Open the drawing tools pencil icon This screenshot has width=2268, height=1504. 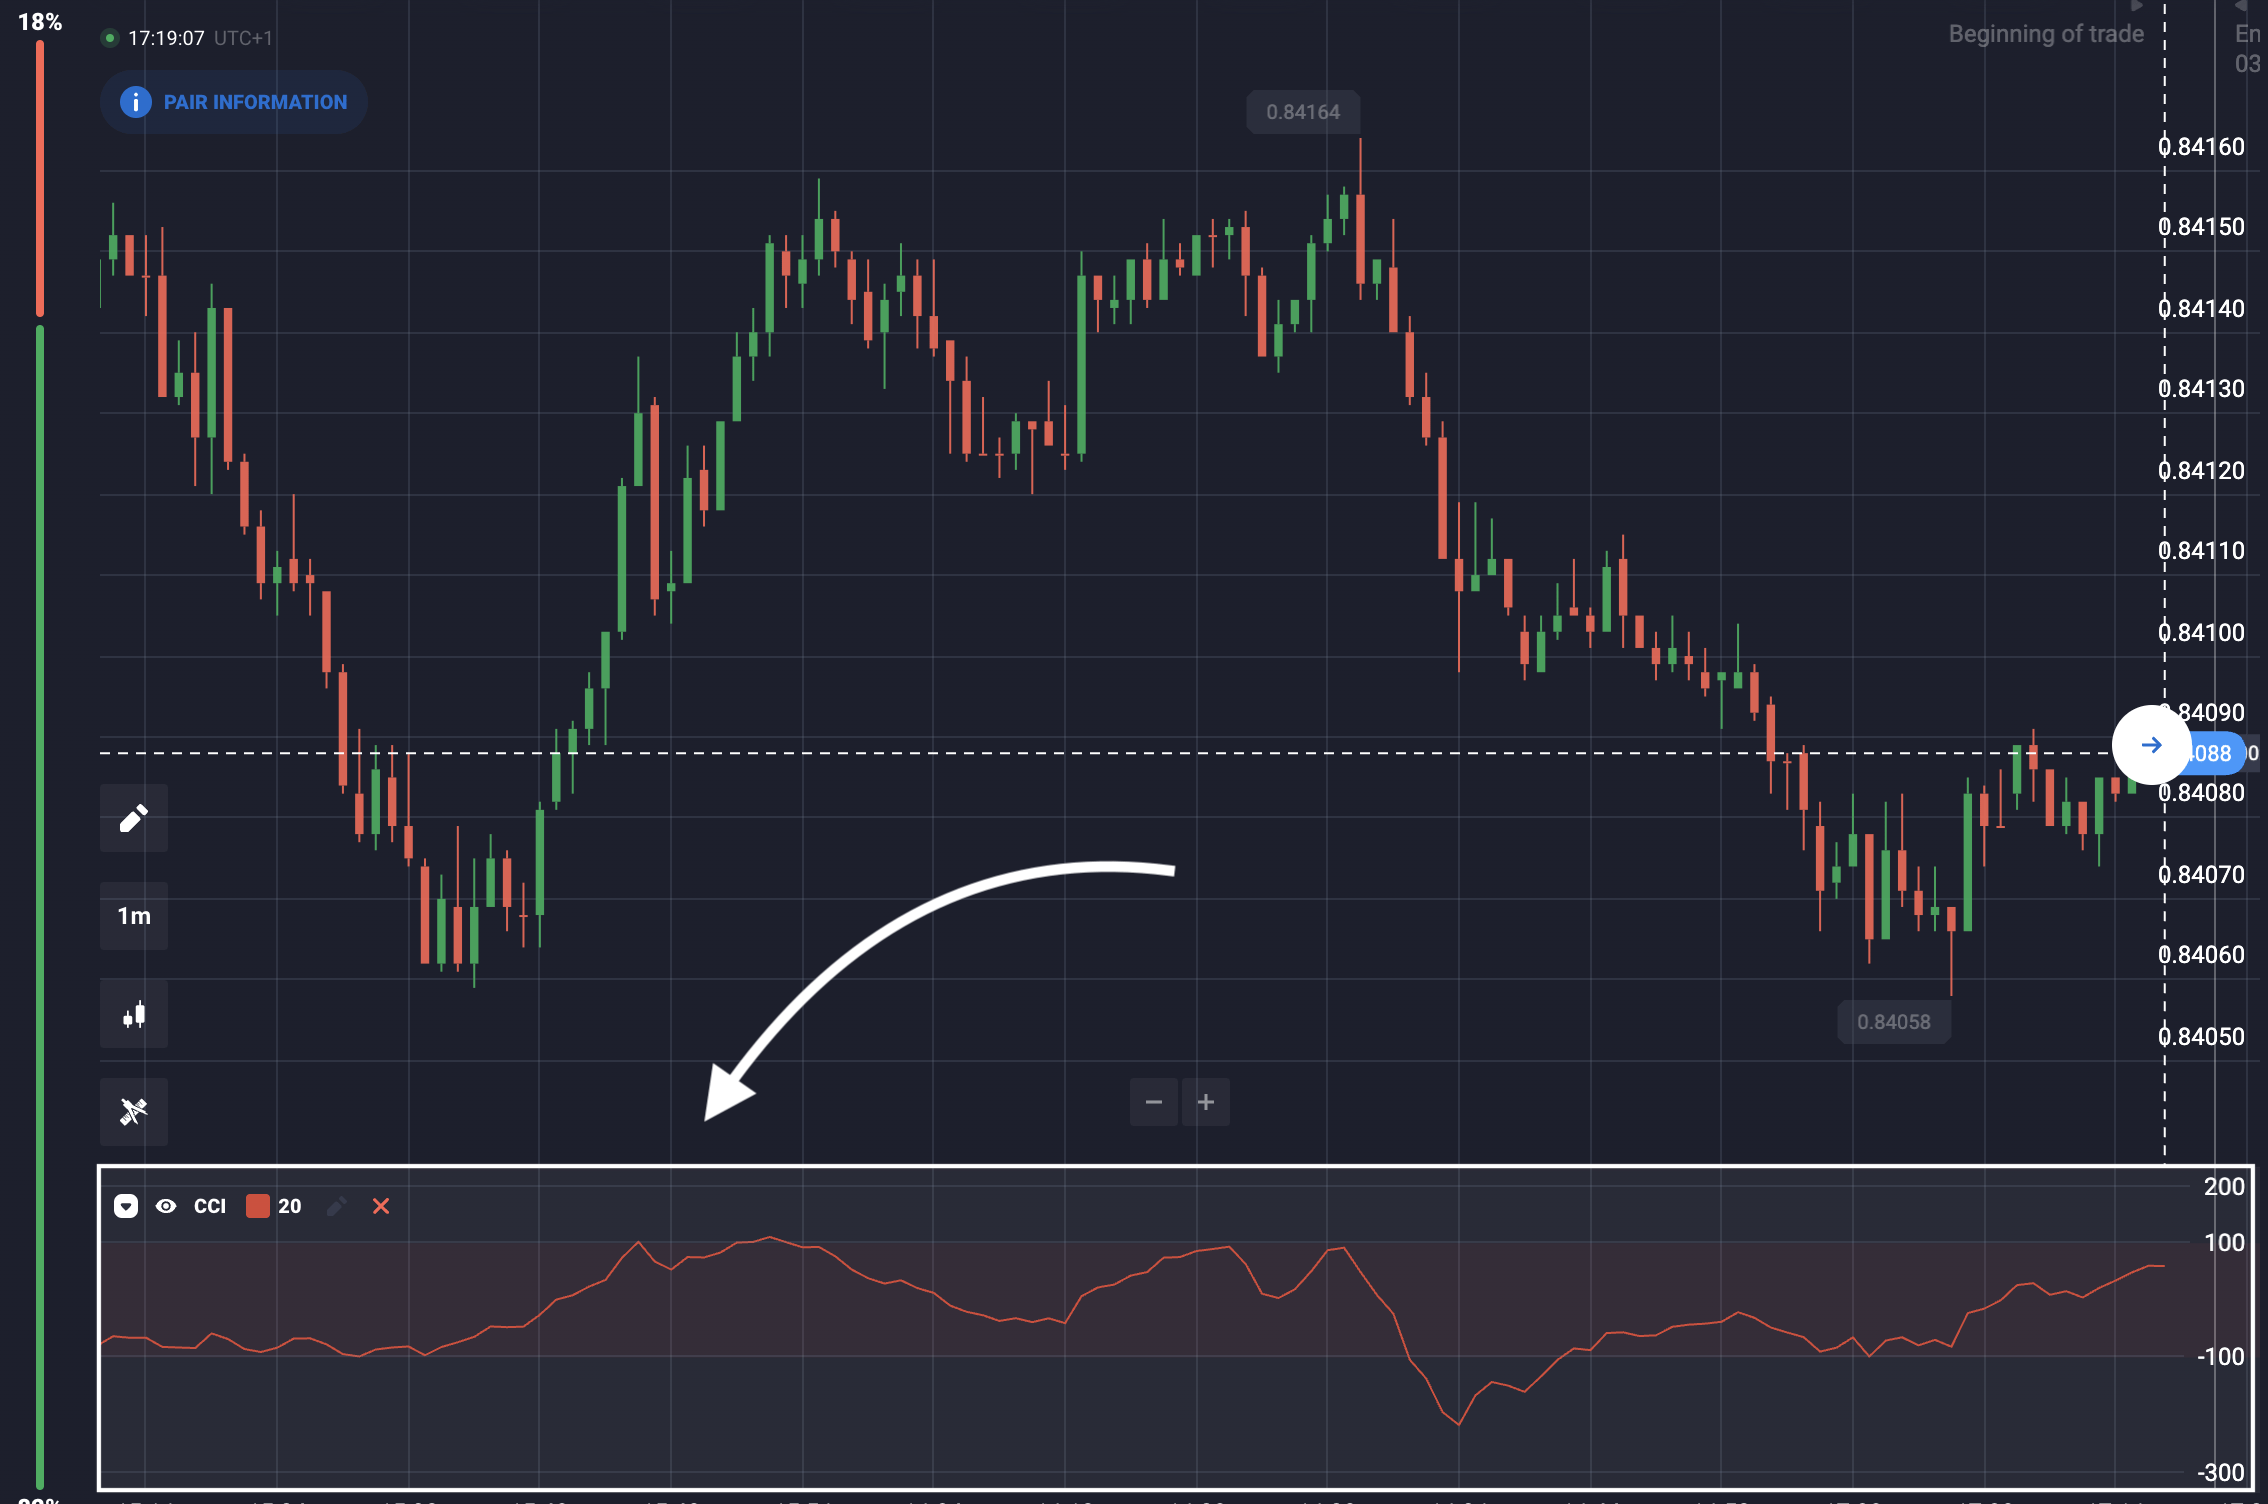click(134, 819)
